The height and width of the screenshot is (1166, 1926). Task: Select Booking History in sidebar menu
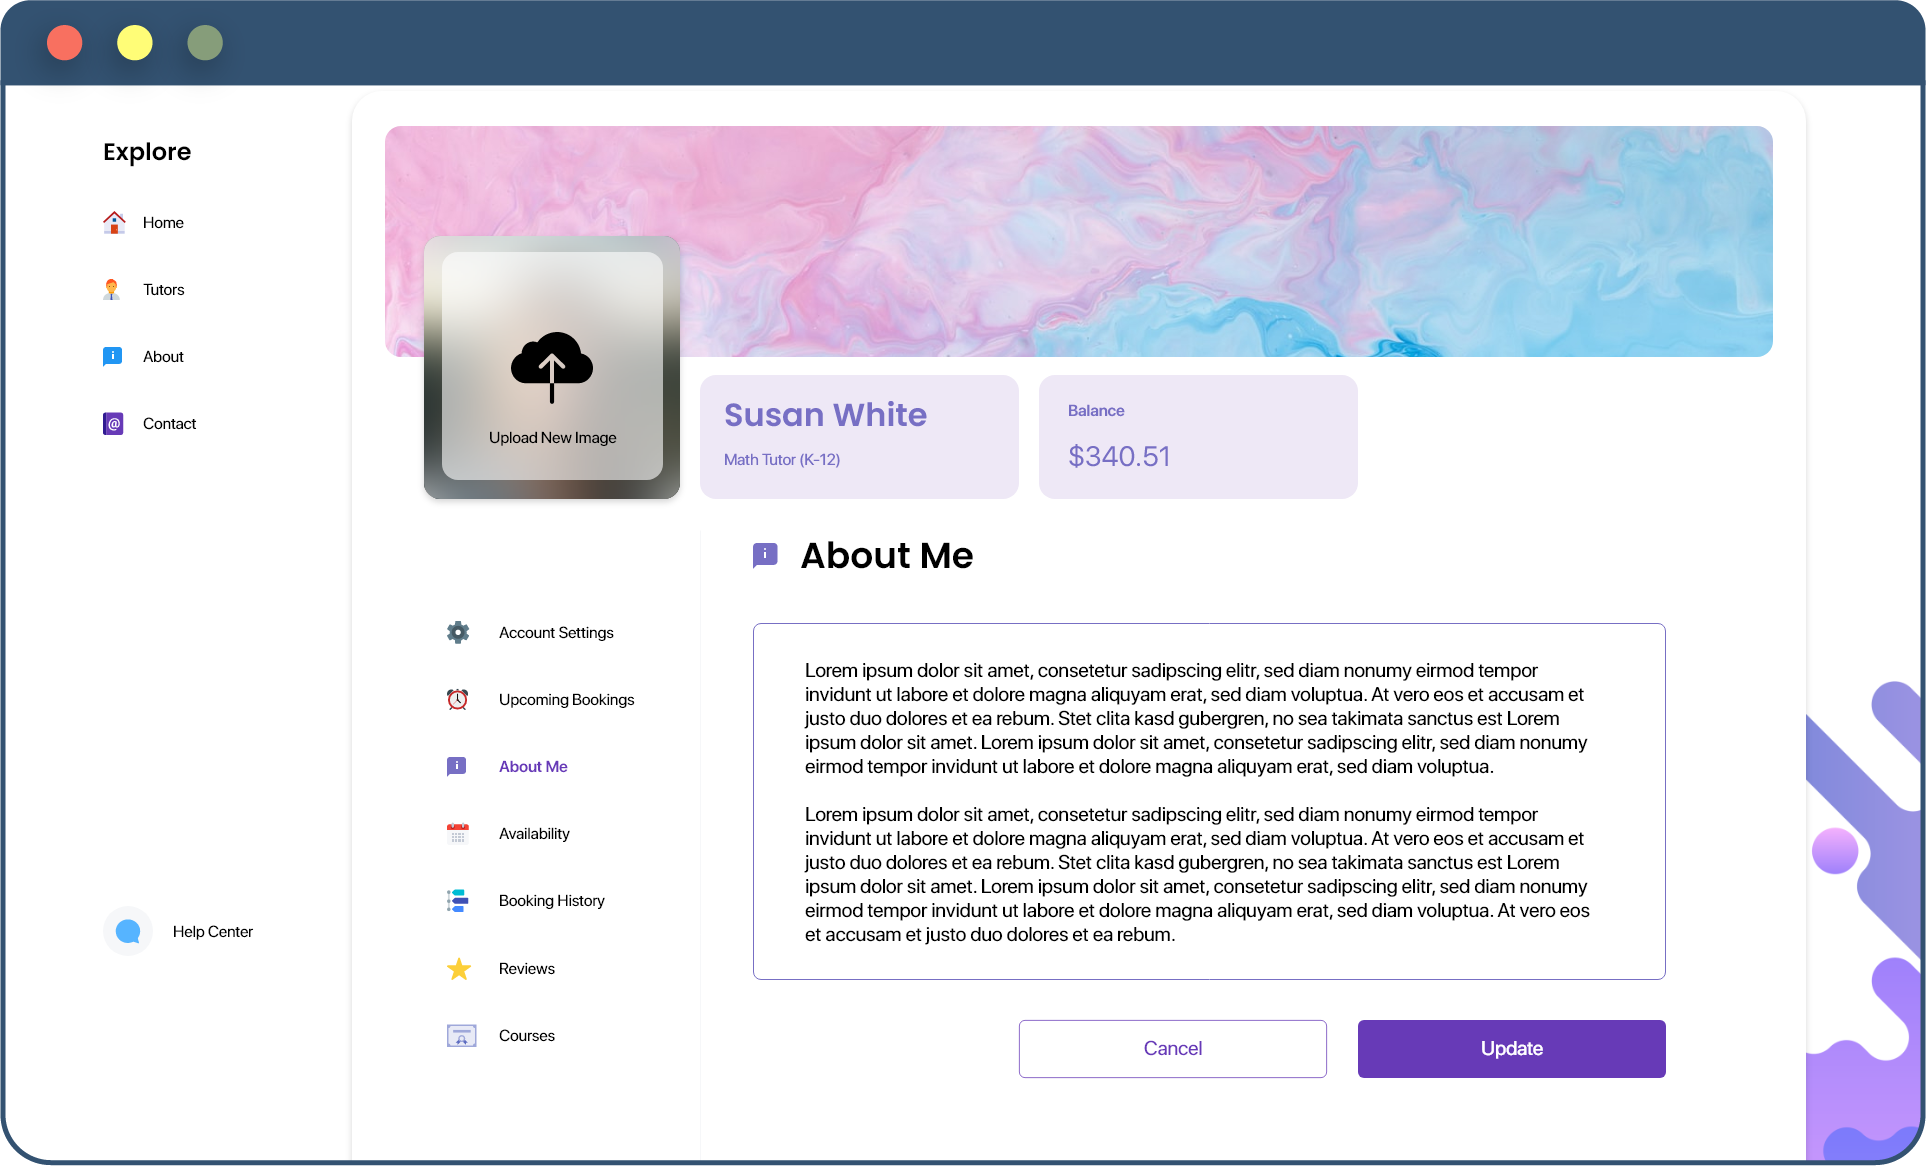550,899
